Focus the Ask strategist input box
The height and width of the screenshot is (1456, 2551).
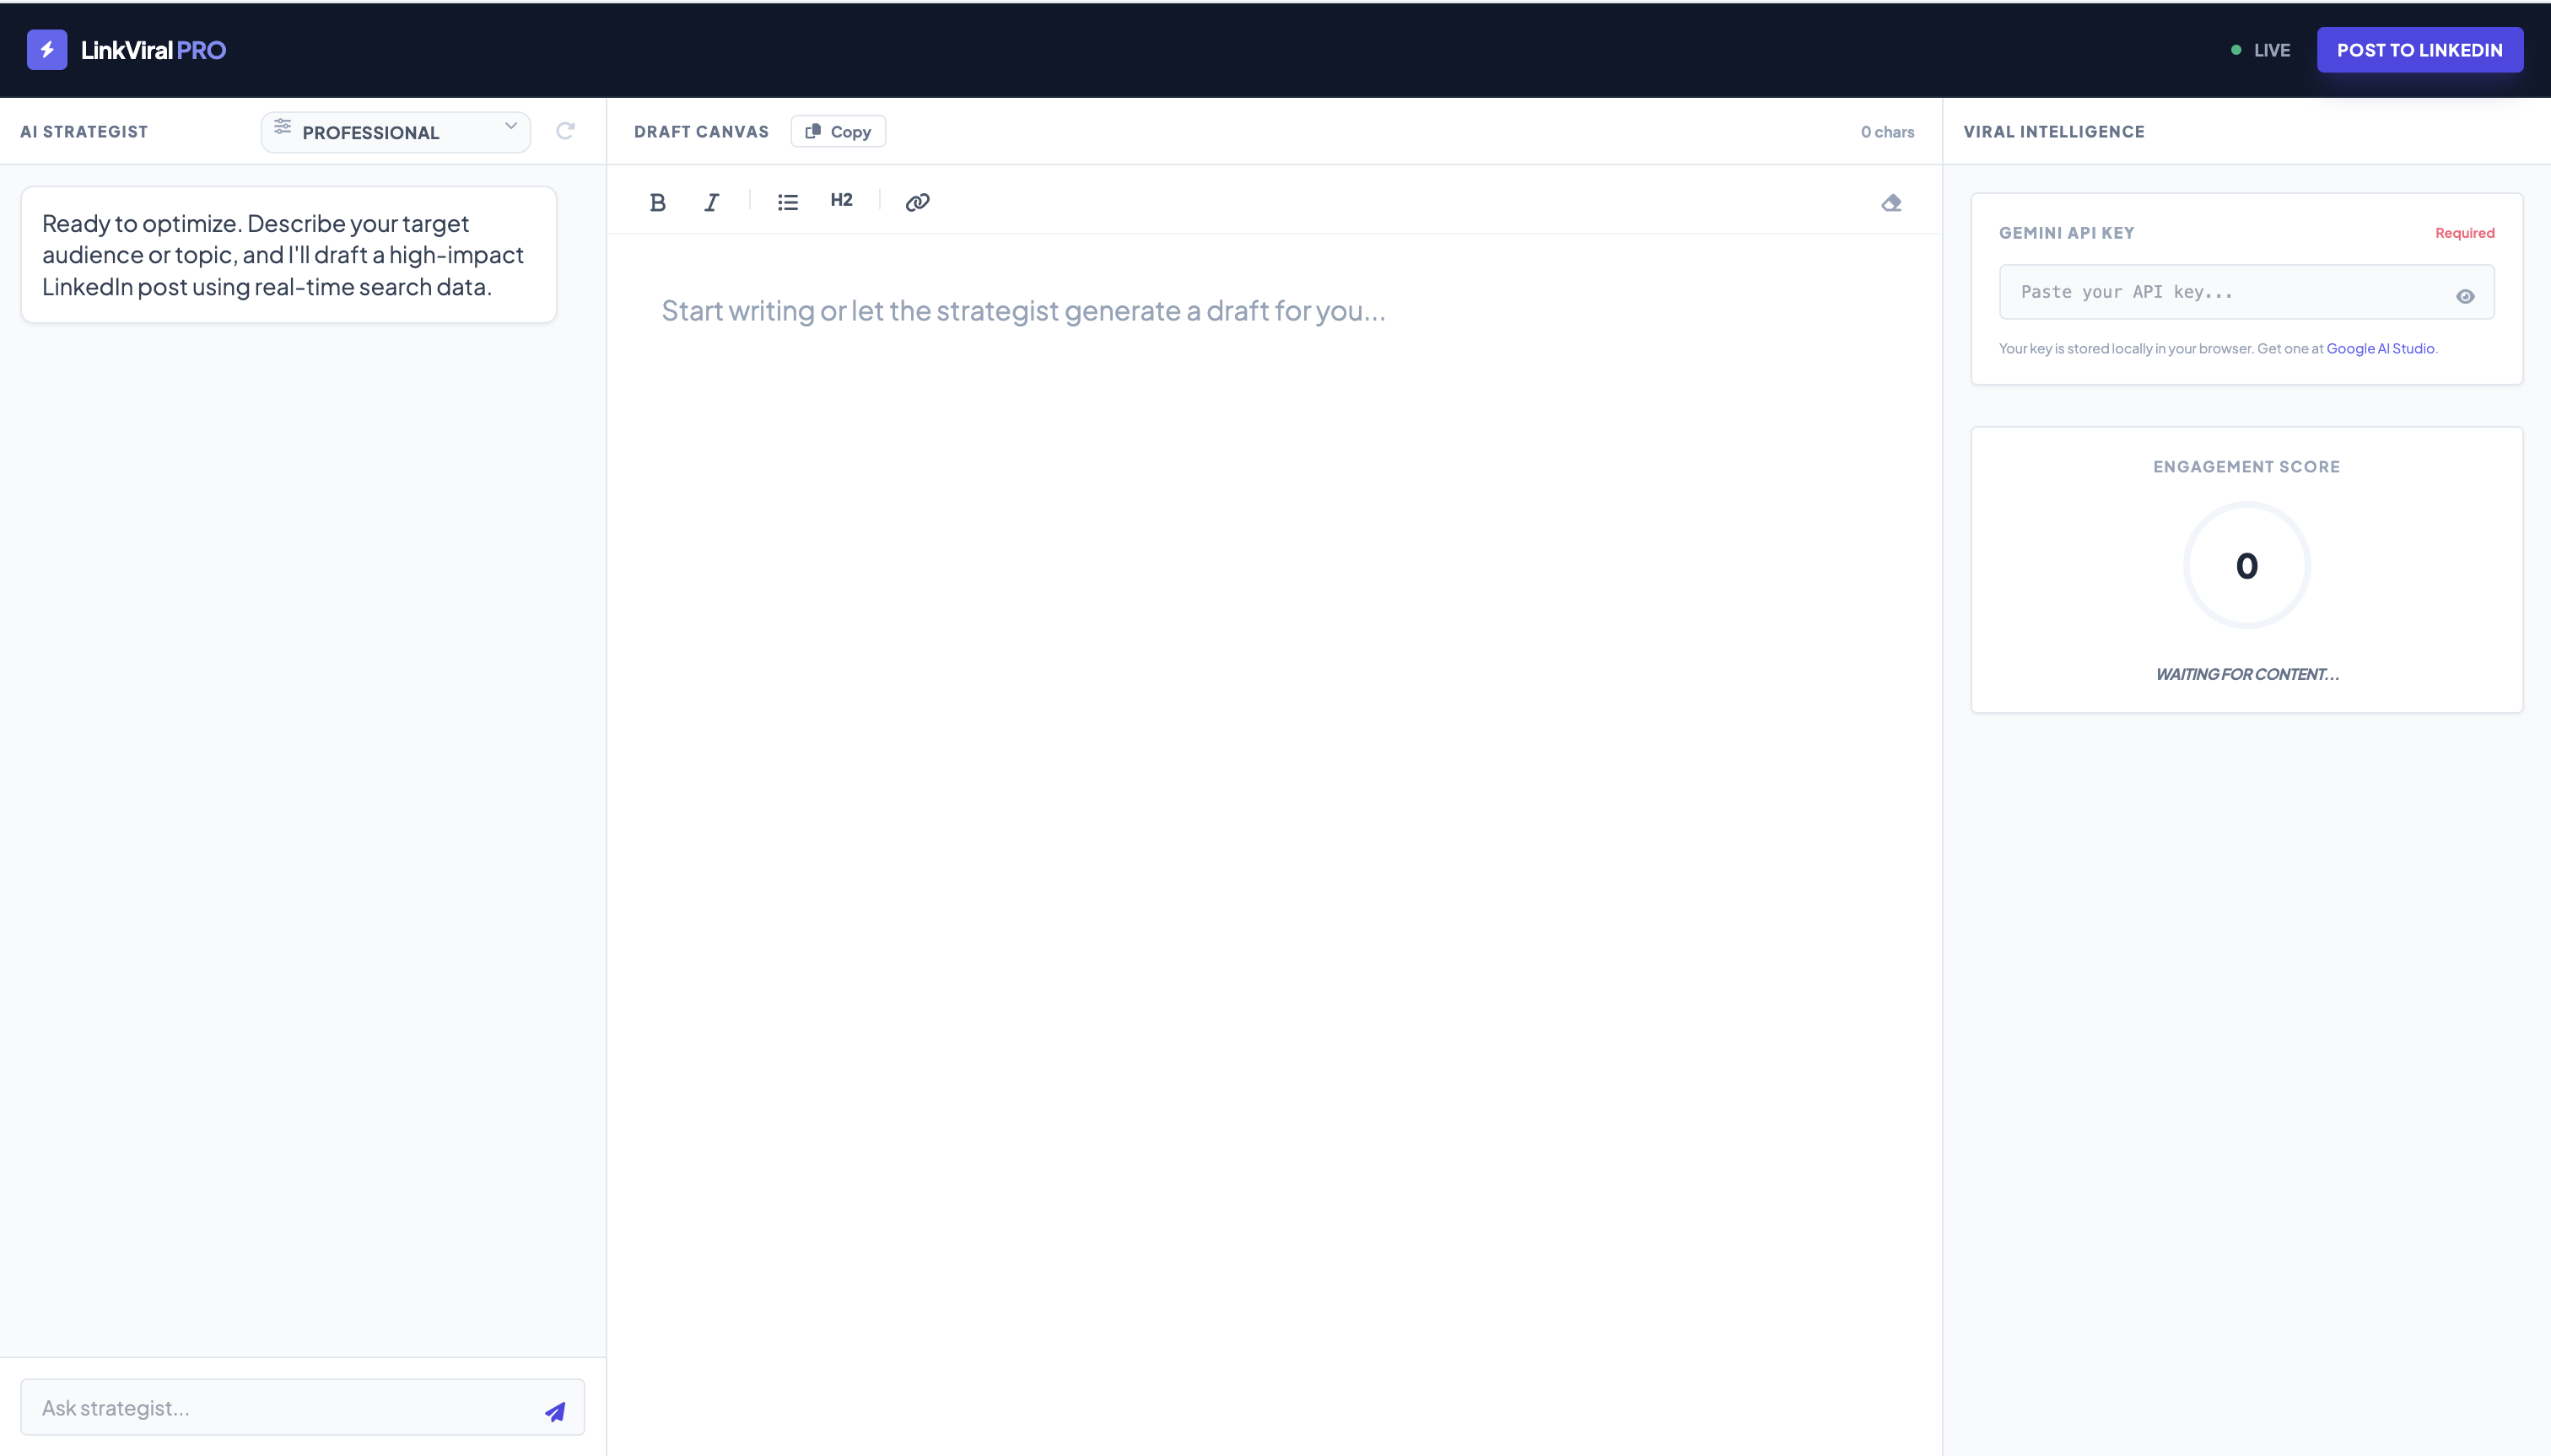click(x=280, y=1408)
